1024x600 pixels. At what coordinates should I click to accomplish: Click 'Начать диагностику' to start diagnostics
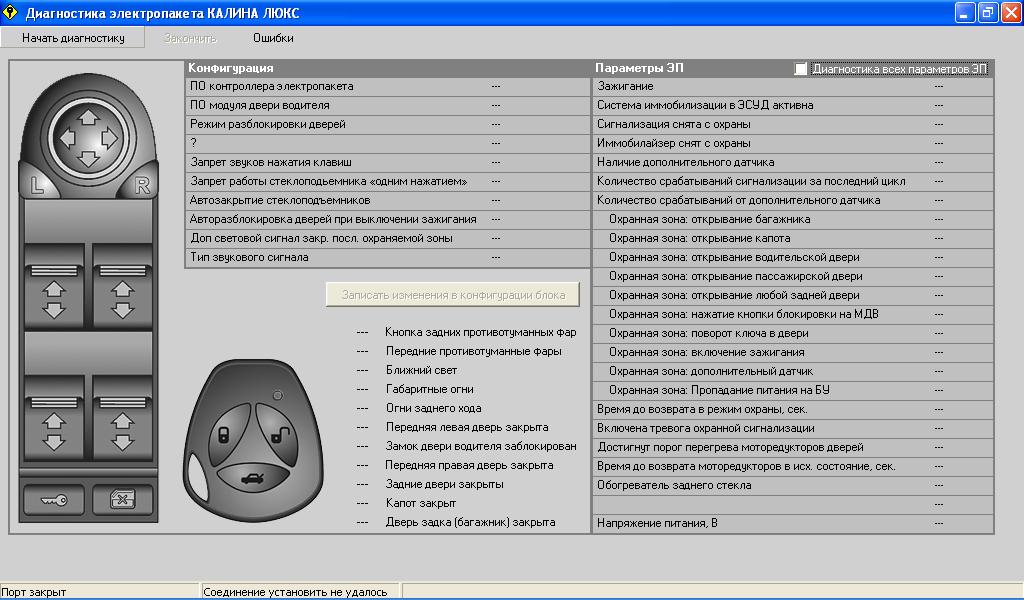coord(73,38)
